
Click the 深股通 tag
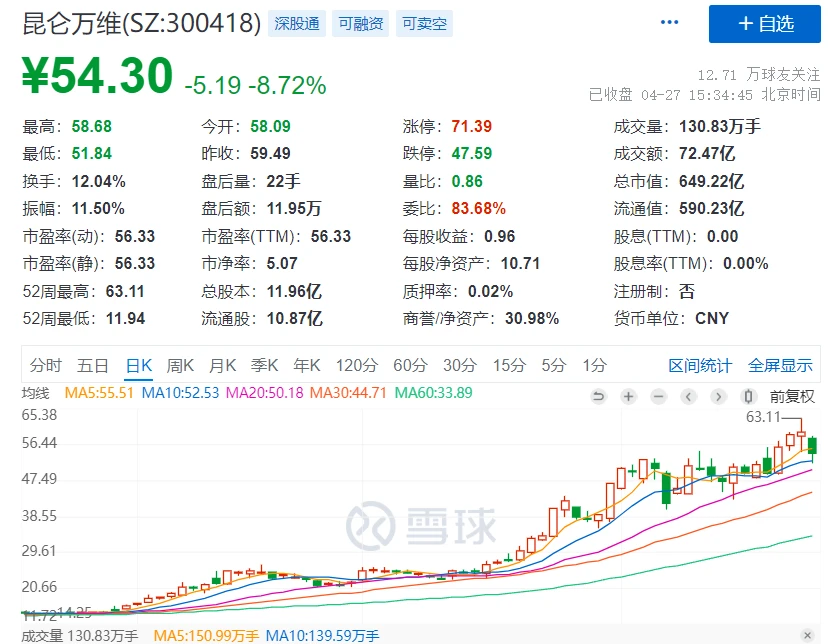tap(296, 23)
